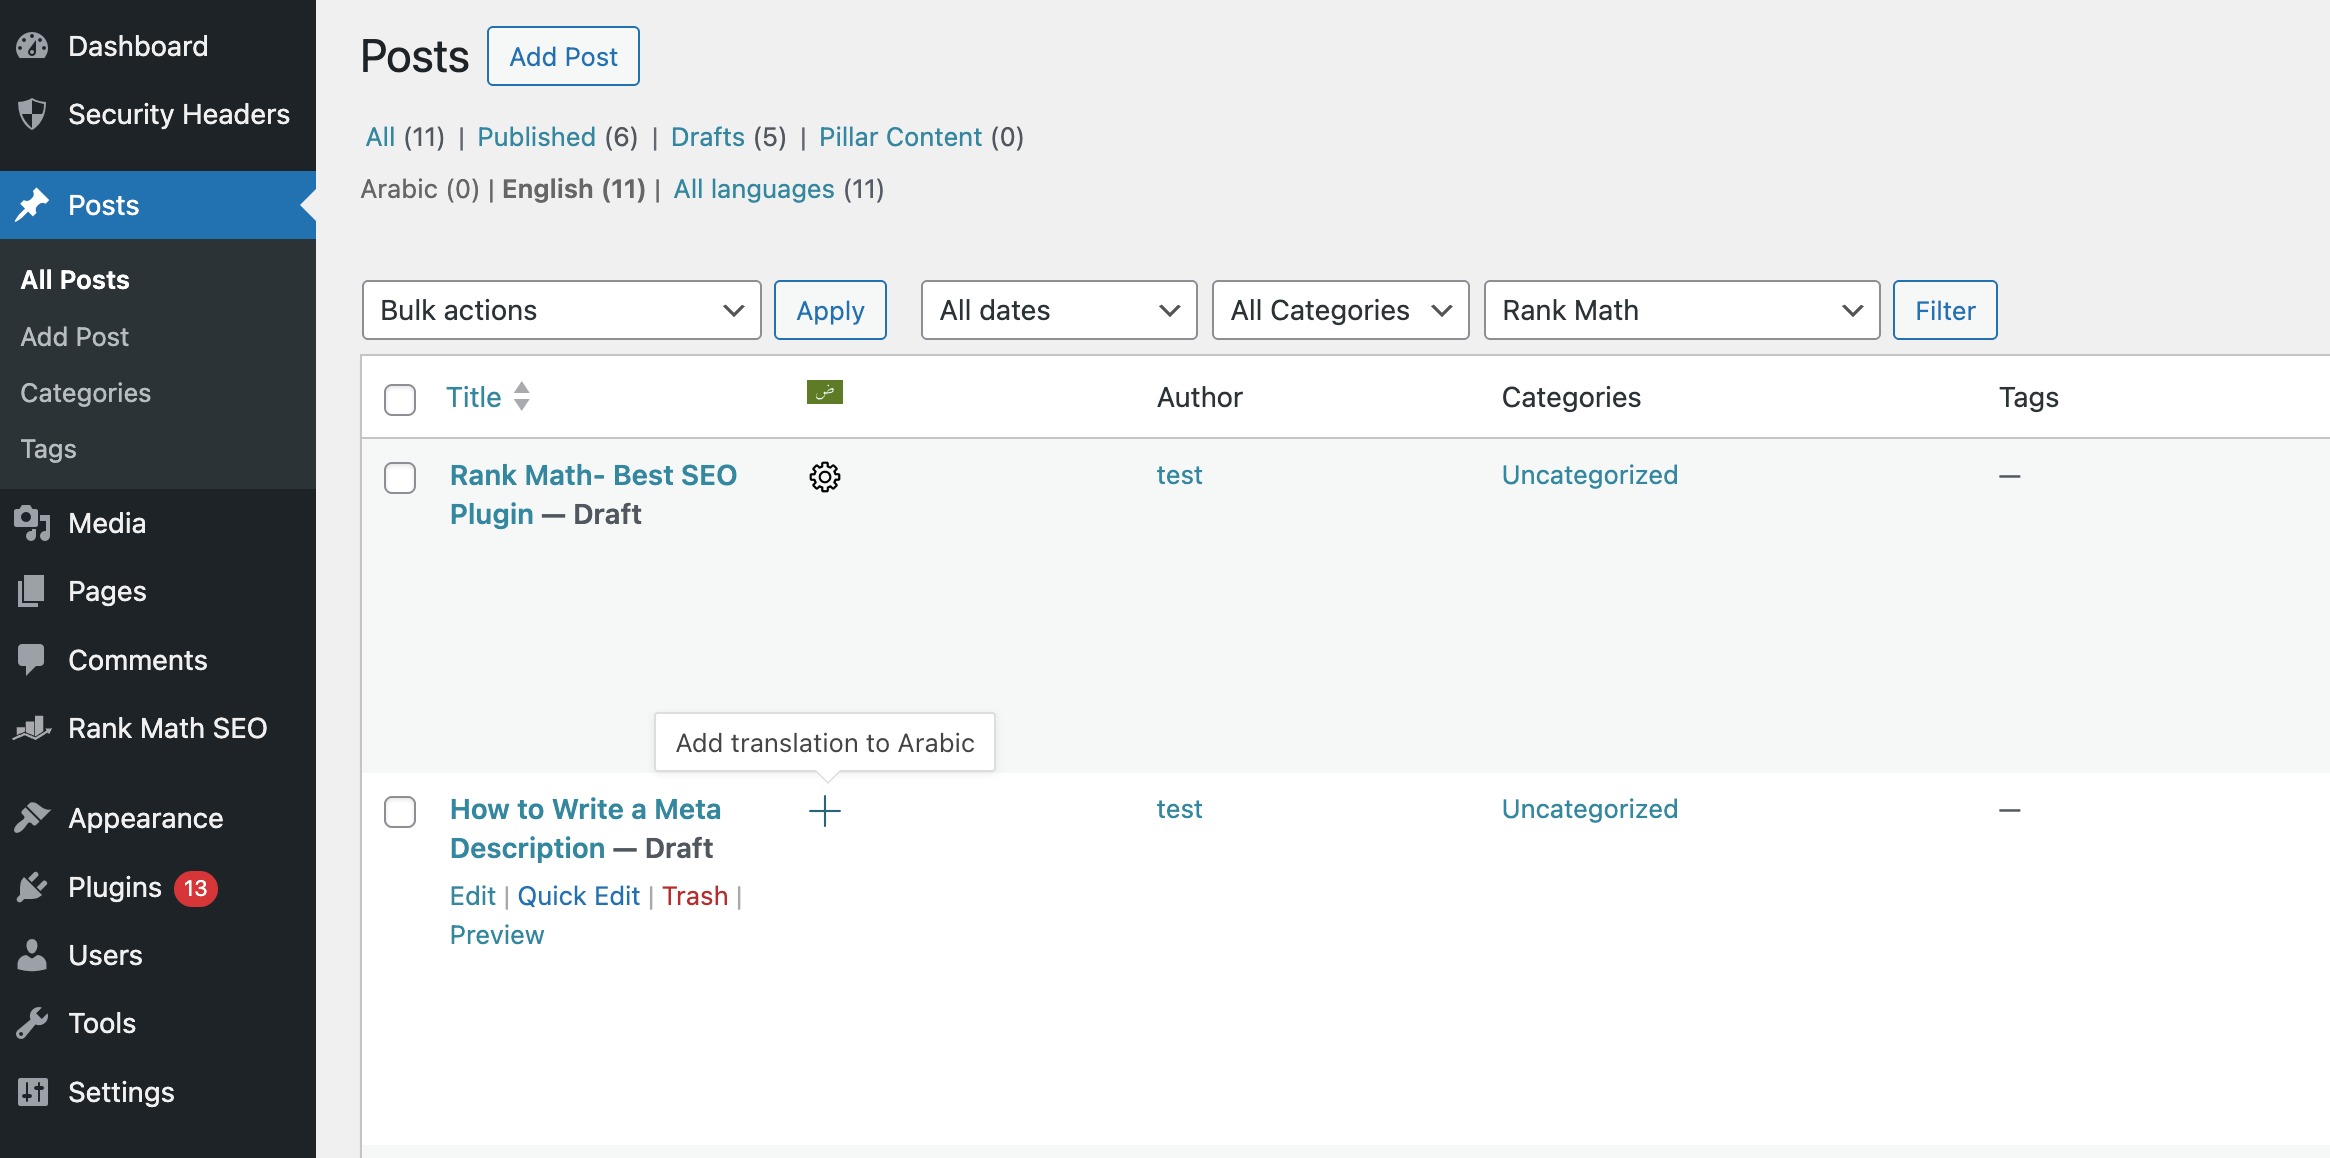Viewport: 2330px width, 1158px height.
Task: Click author test in the Meta Description row
Action: coord(1179,809)
